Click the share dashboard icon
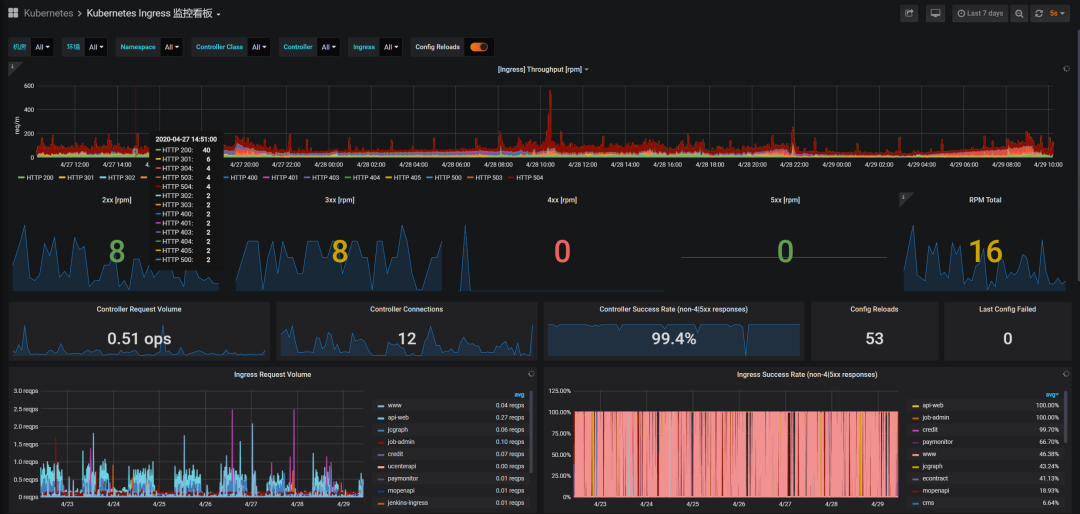The height and width of the screenshot is (514, 1080). pyautogui.click(x=908, y=13)
